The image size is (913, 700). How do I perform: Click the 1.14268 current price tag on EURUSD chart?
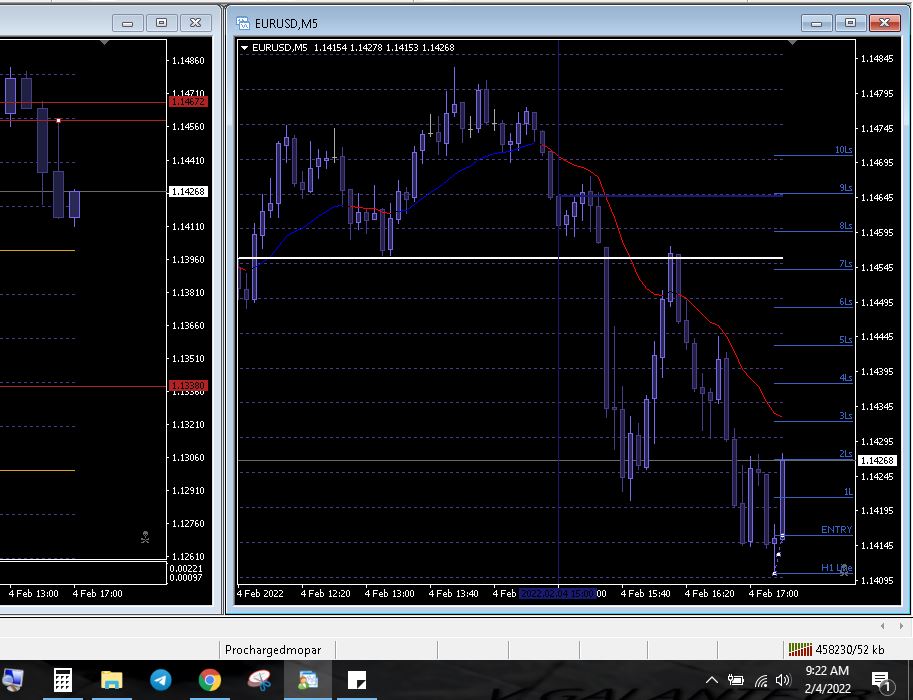tap(876, 460)
